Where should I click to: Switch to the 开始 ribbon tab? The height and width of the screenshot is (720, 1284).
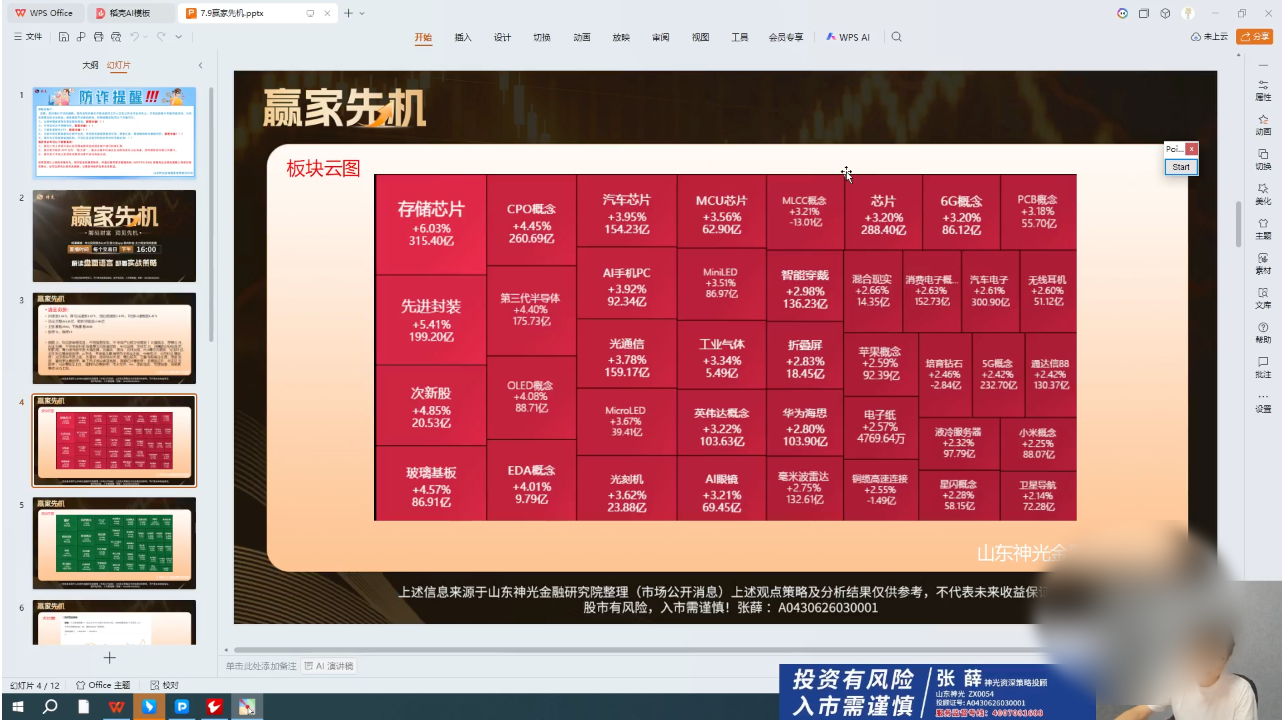[423, 37]
